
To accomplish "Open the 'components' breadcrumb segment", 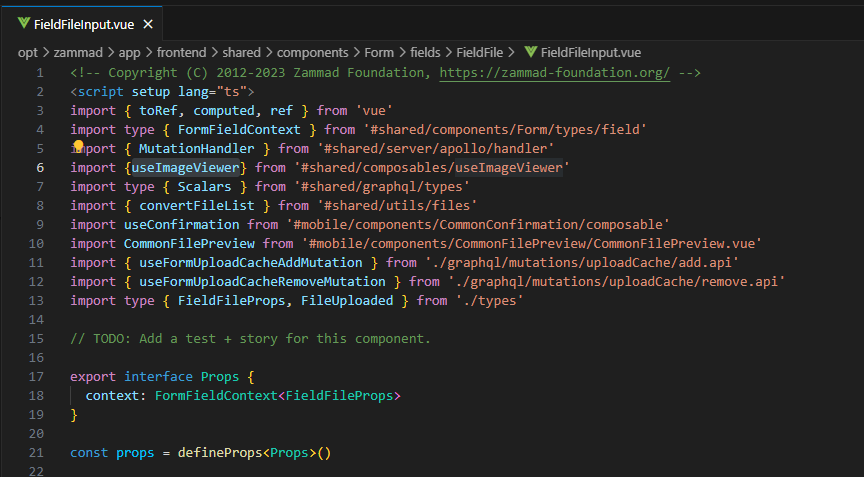I will [x=312, y=53].
